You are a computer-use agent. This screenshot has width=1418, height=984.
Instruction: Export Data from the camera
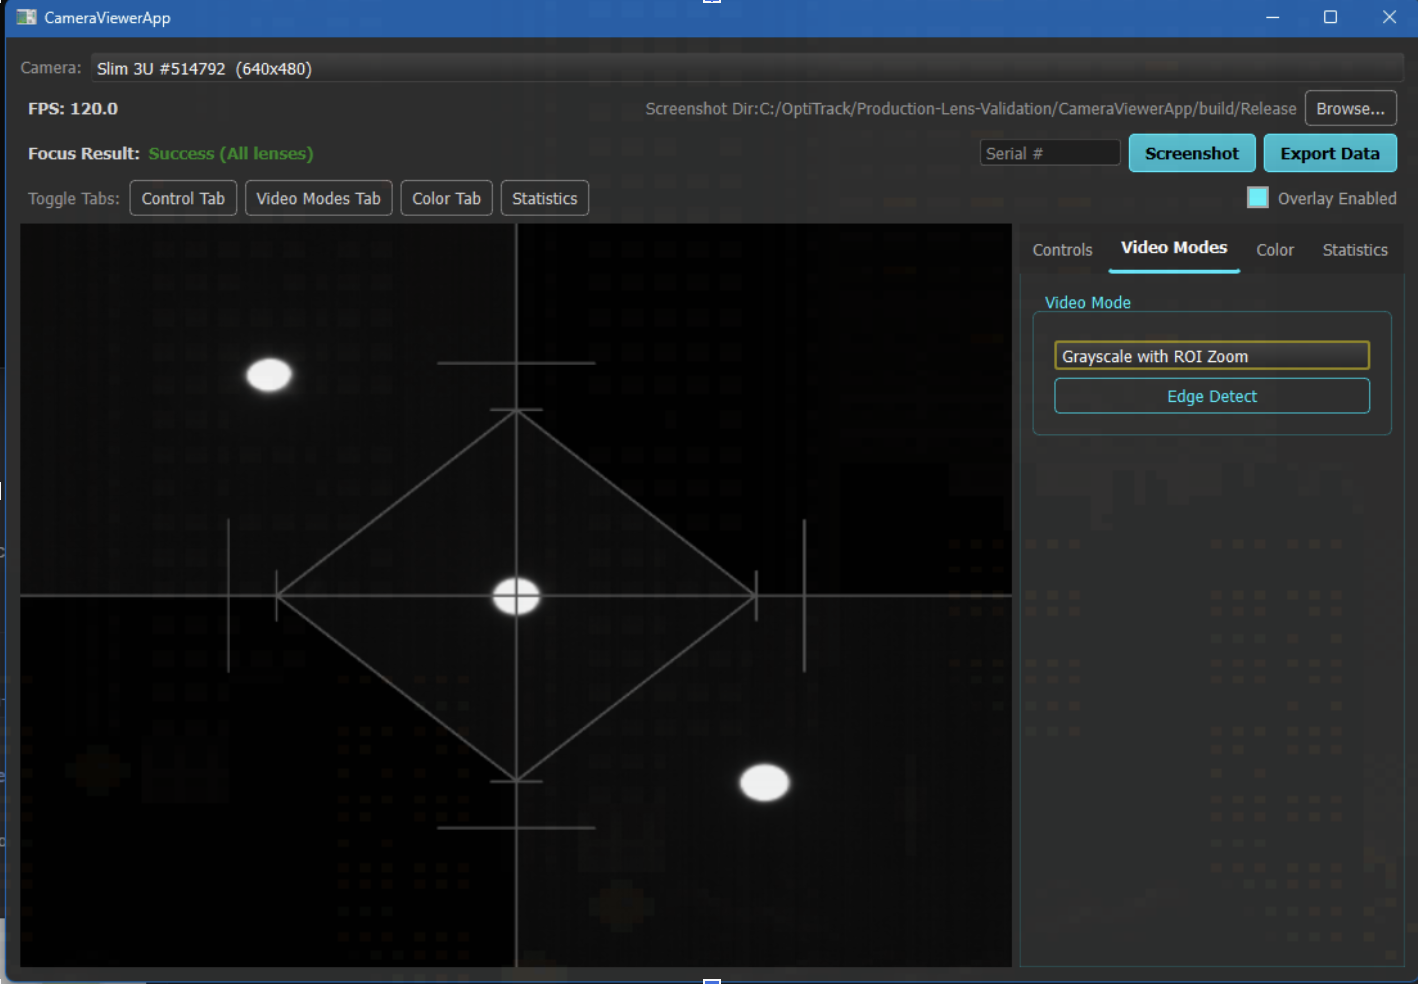pos(1330,153)
